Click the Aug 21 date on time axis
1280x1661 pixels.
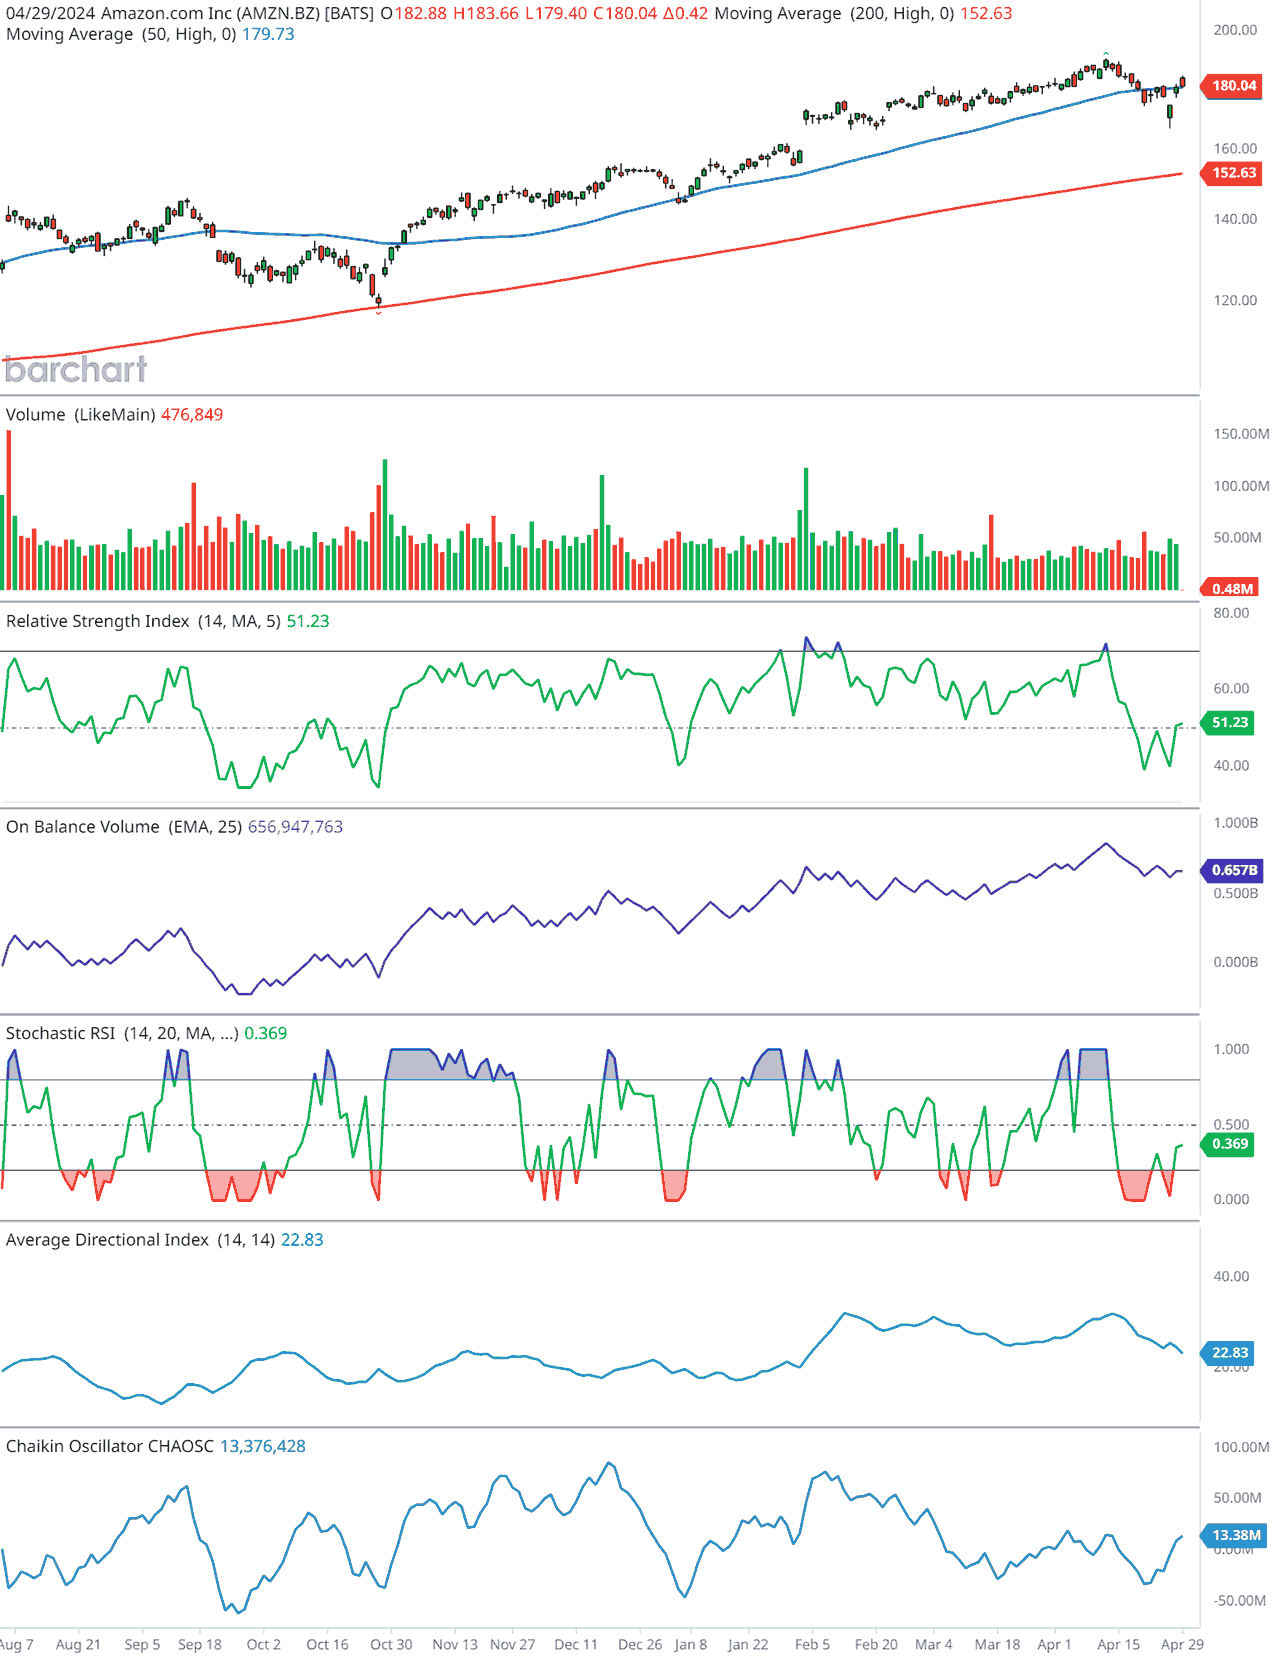point(78,1644)
